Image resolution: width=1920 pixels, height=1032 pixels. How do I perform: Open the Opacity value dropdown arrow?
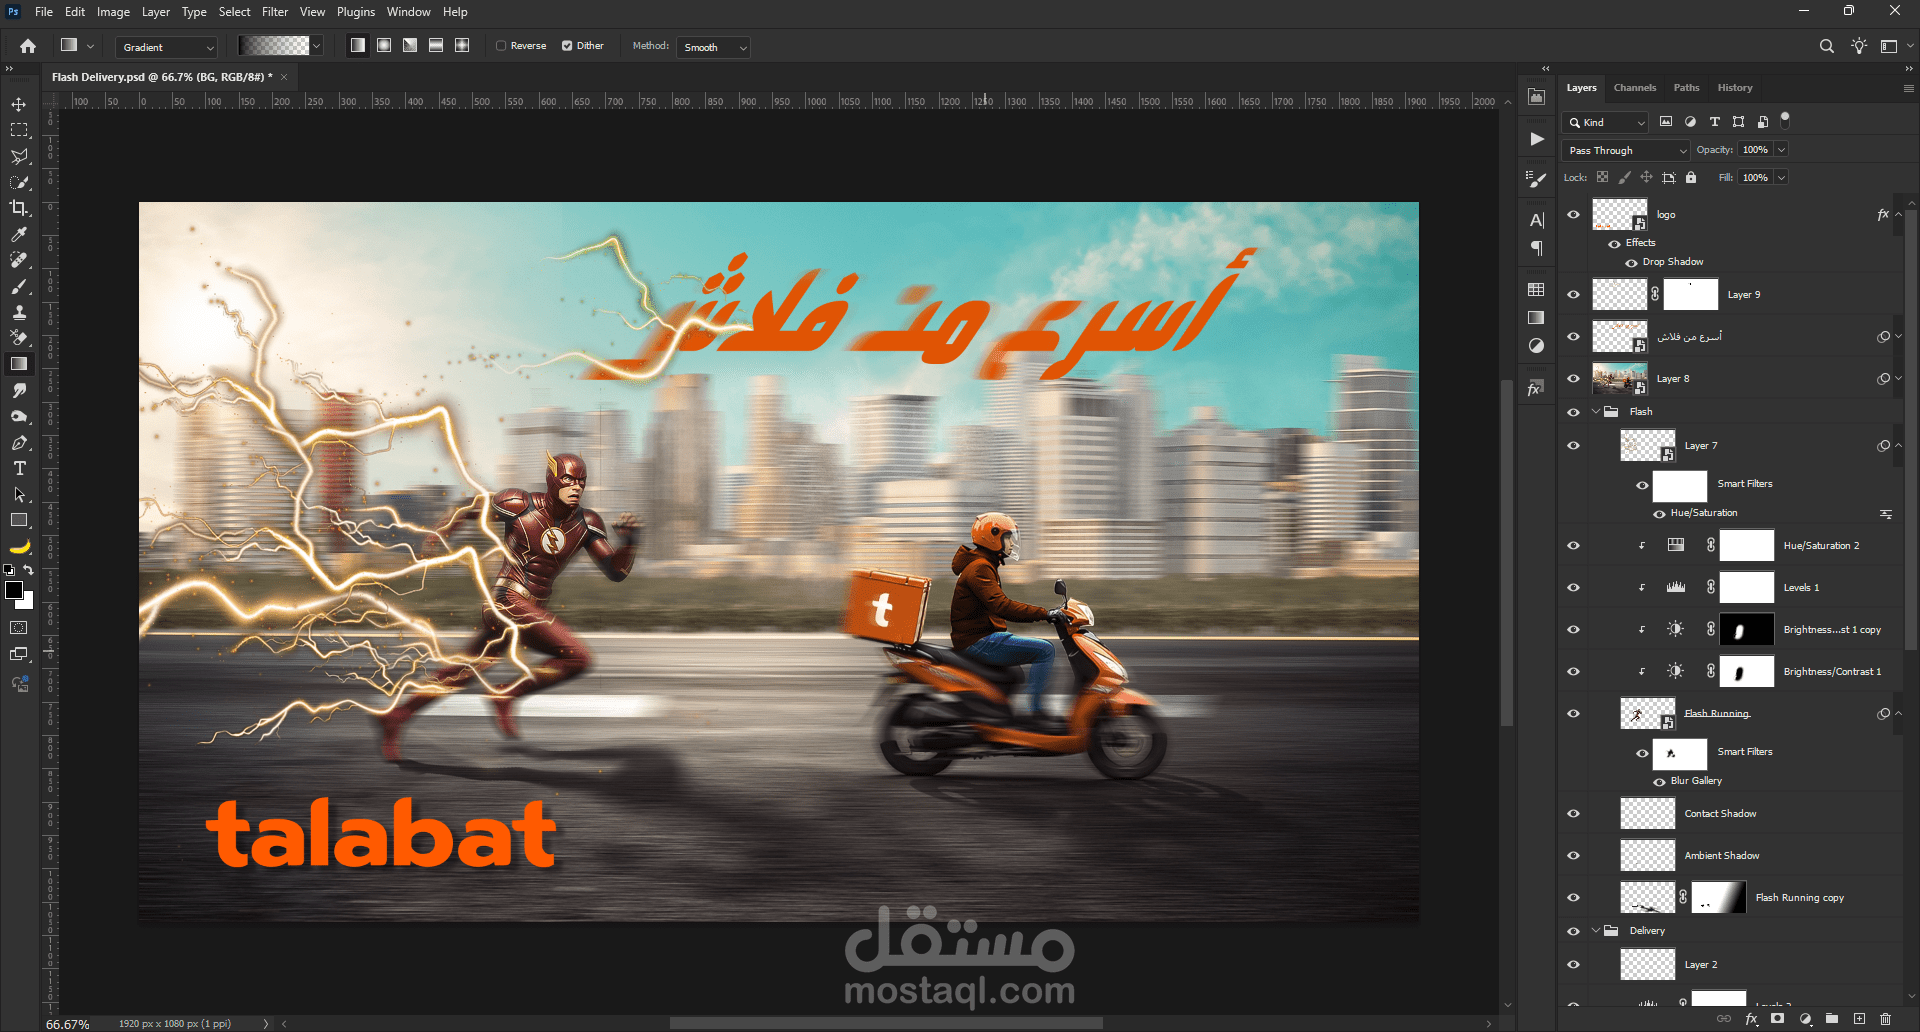click(1782, 150)
